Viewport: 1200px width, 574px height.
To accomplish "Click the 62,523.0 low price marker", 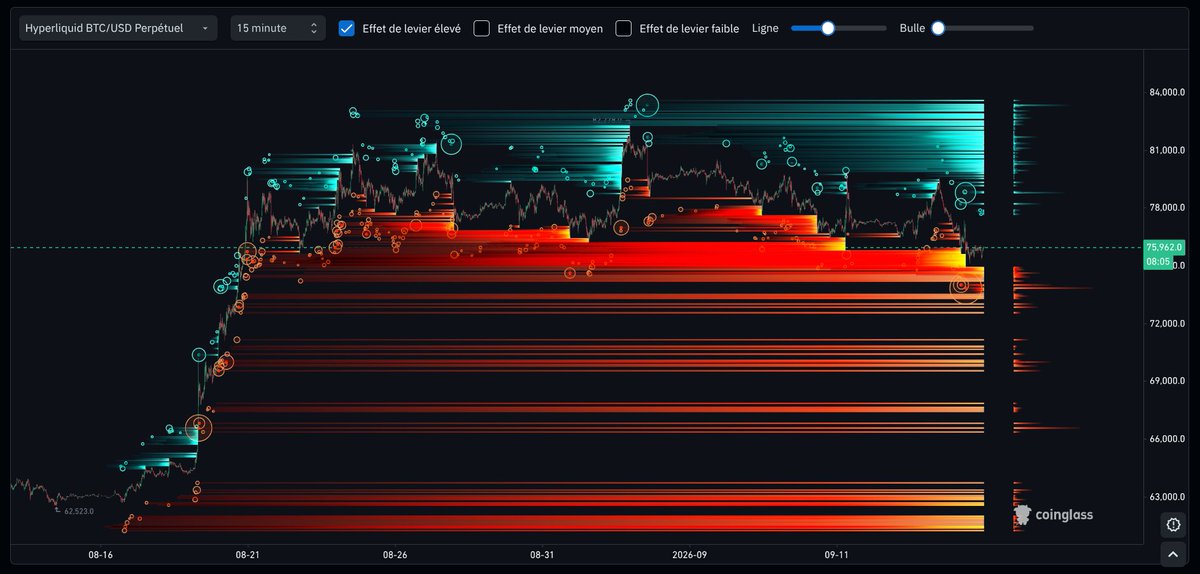I will [x=79, y=511].
